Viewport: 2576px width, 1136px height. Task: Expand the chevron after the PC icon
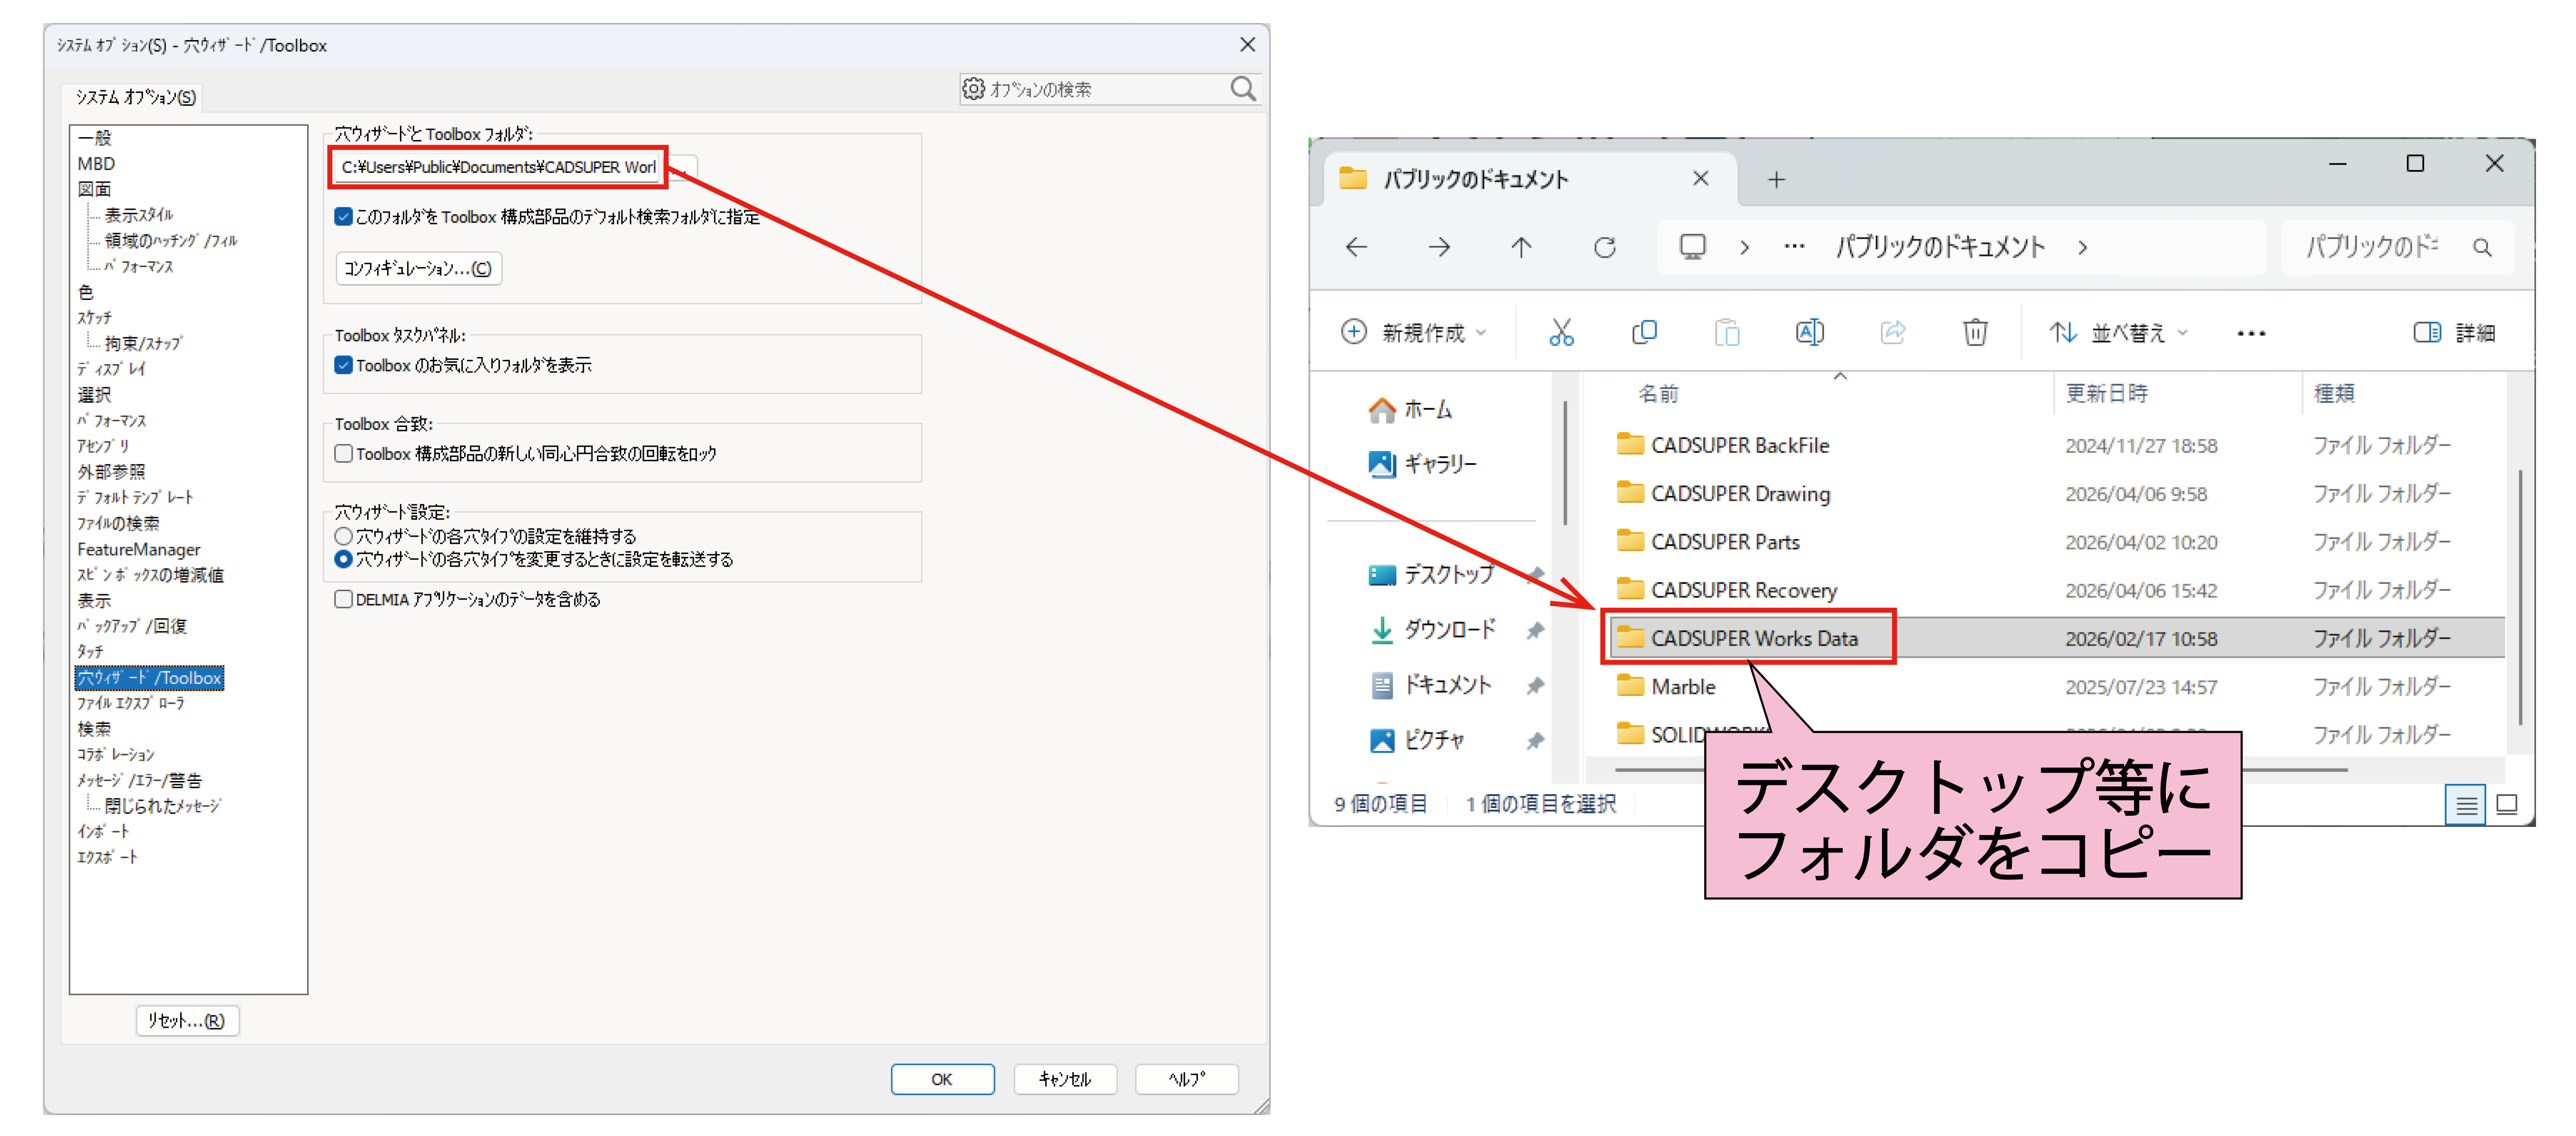point(1744,247)
